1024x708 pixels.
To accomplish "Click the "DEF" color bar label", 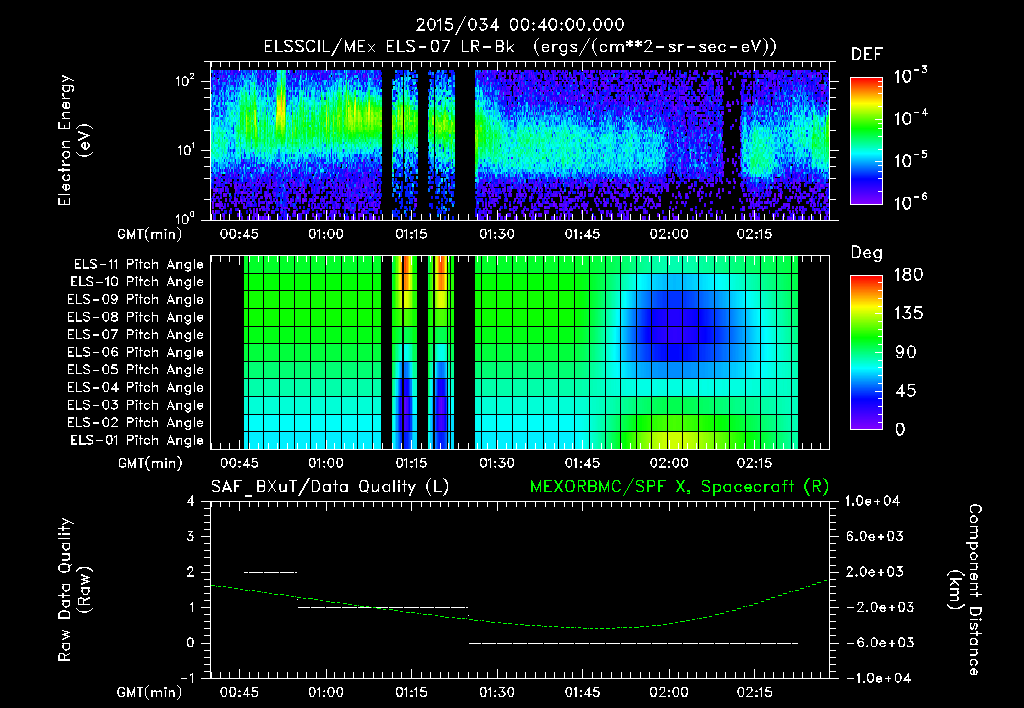I will pyautogui.click(x=867, y=55).
